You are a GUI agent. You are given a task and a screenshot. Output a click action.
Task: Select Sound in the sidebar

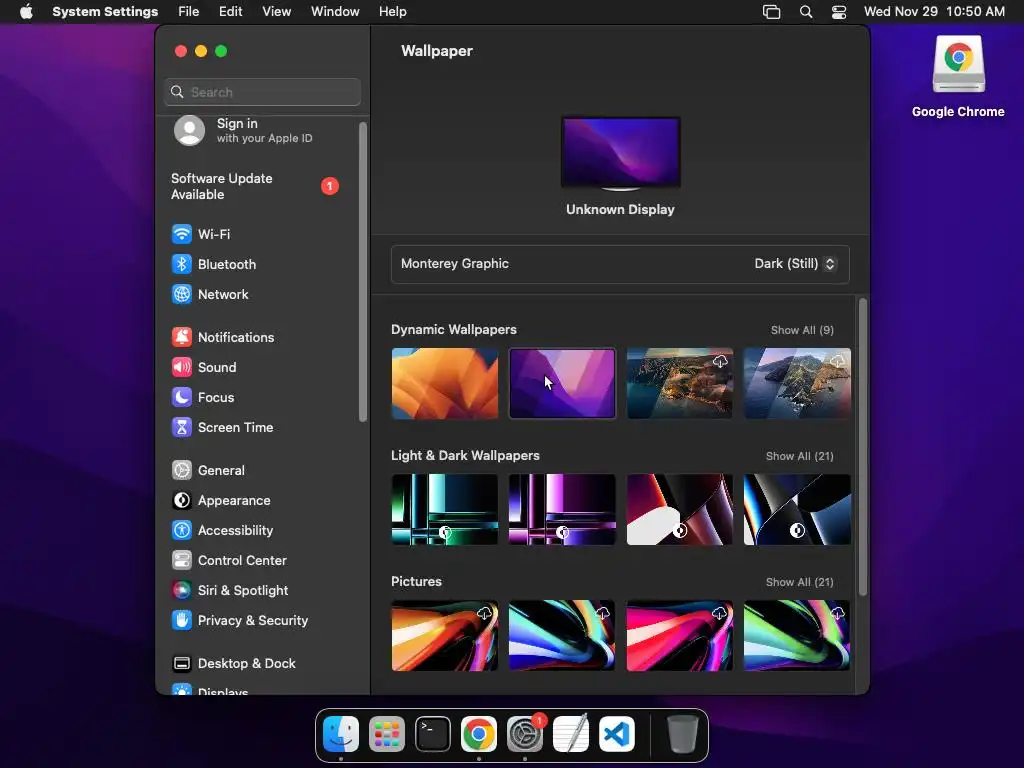click(x=204, y=367)
